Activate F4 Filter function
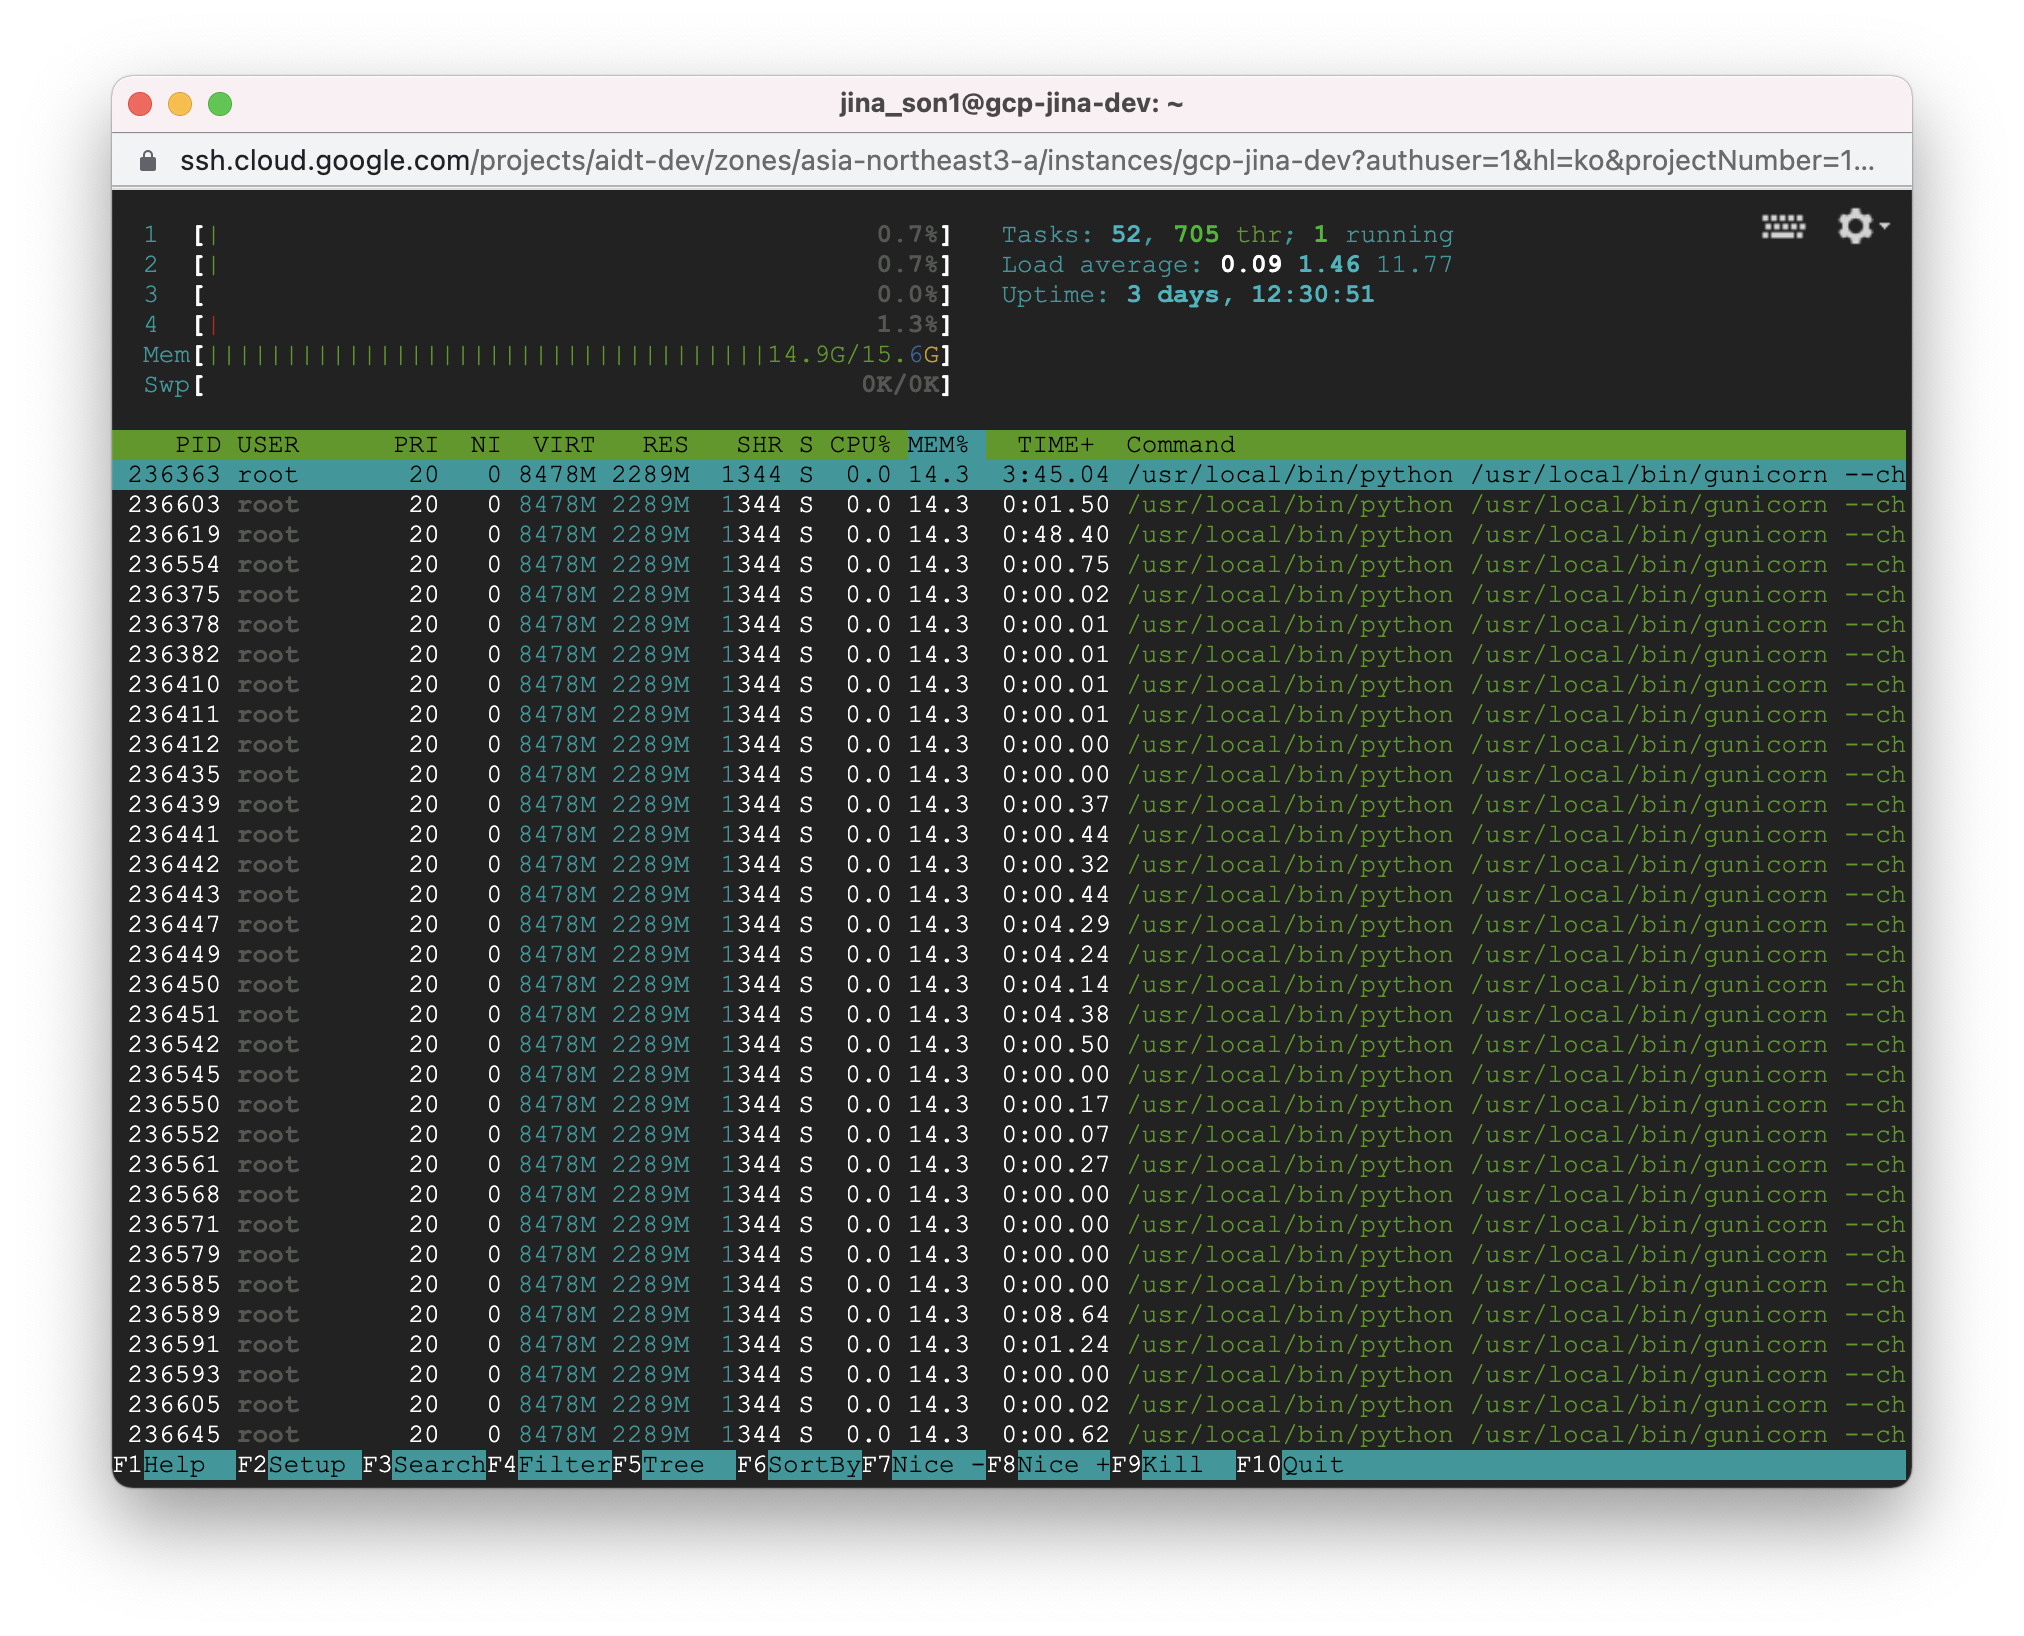The height and width of the screenshot is (1636, 2024). click(563, 1465)
